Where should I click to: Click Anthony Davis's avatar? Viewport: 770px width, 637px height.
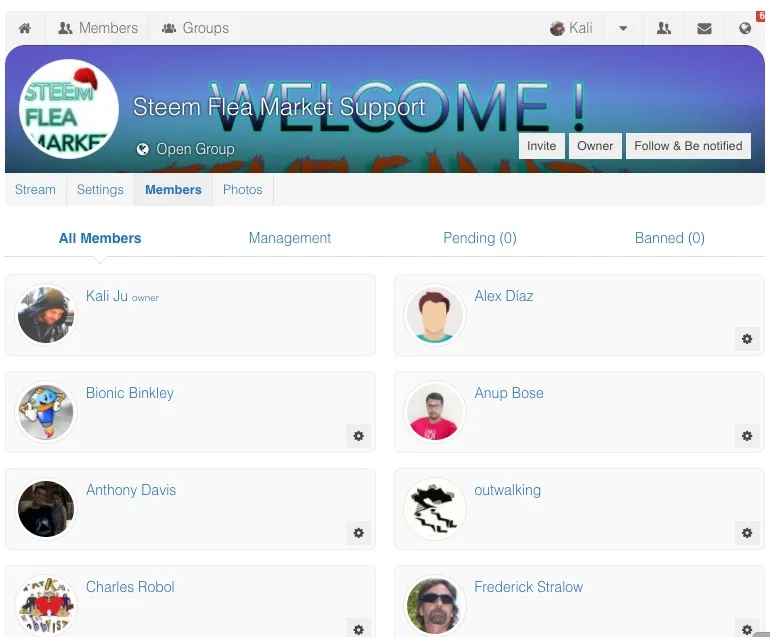coord(46,509)
